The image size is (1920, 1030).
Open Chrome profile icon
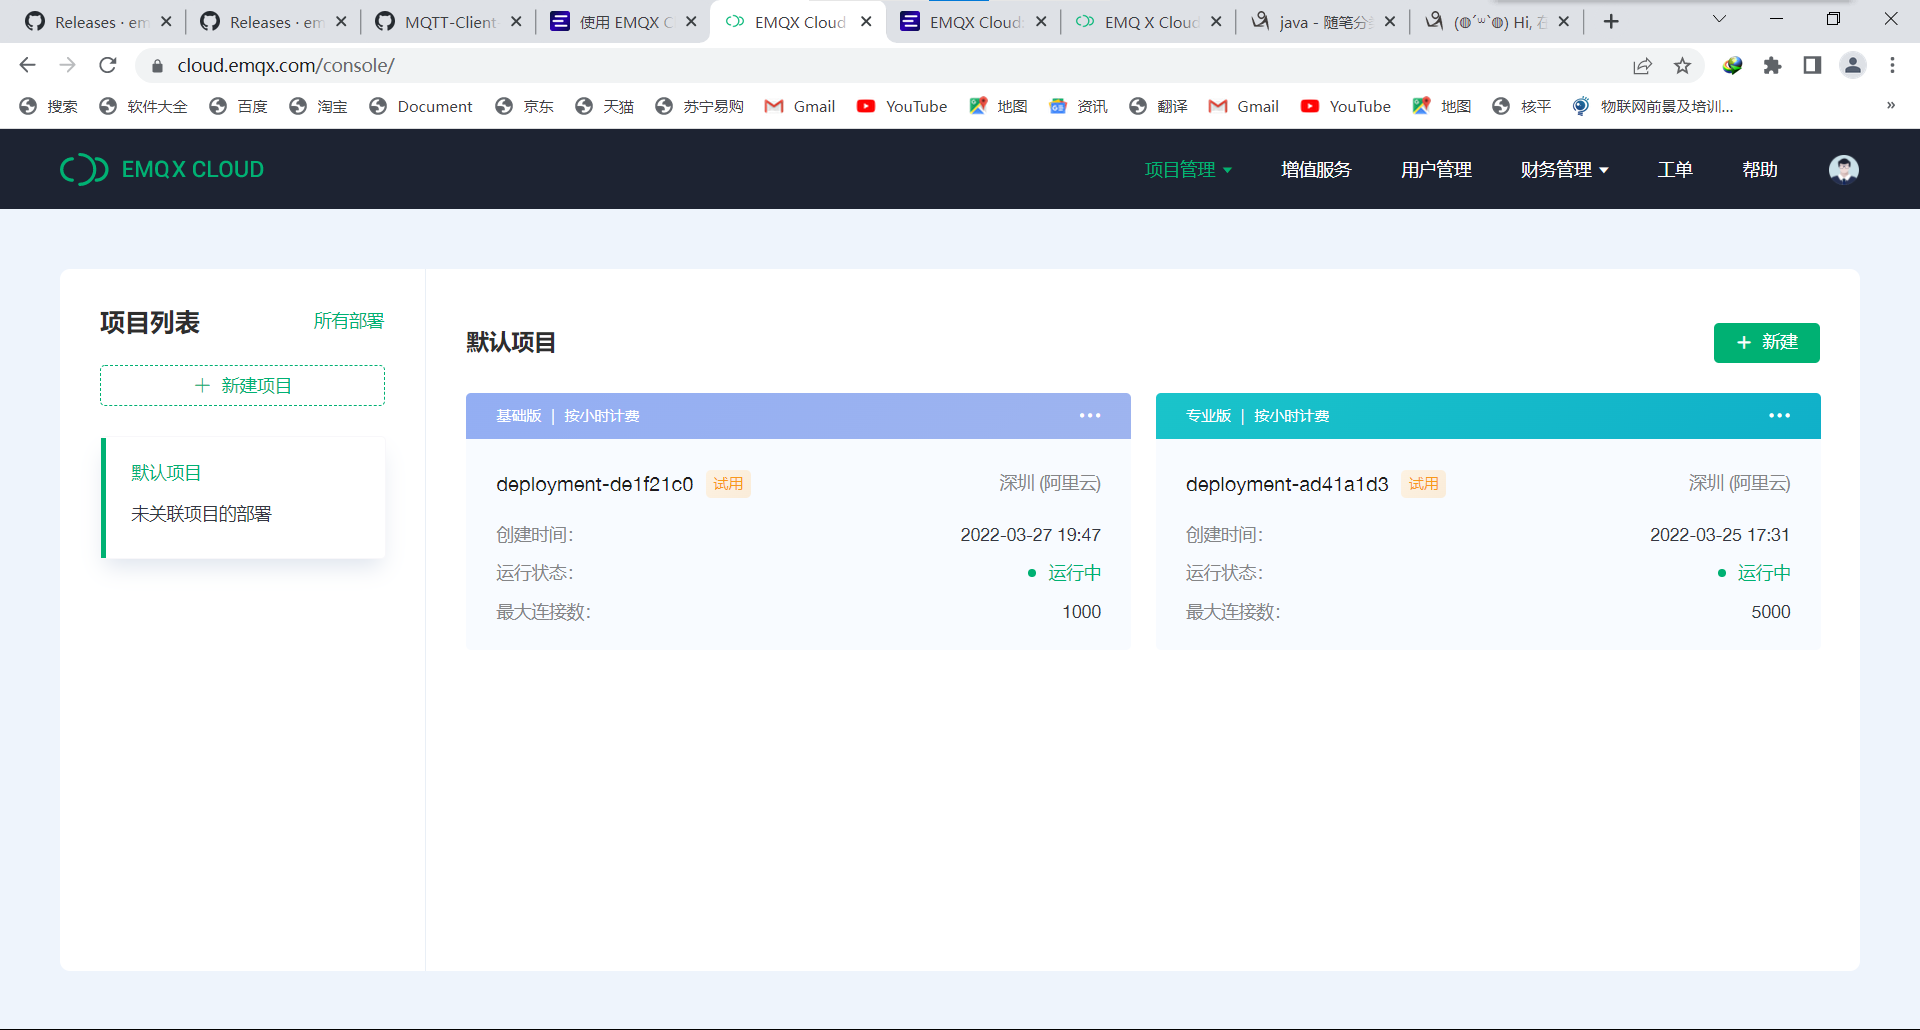[1852, 65]
